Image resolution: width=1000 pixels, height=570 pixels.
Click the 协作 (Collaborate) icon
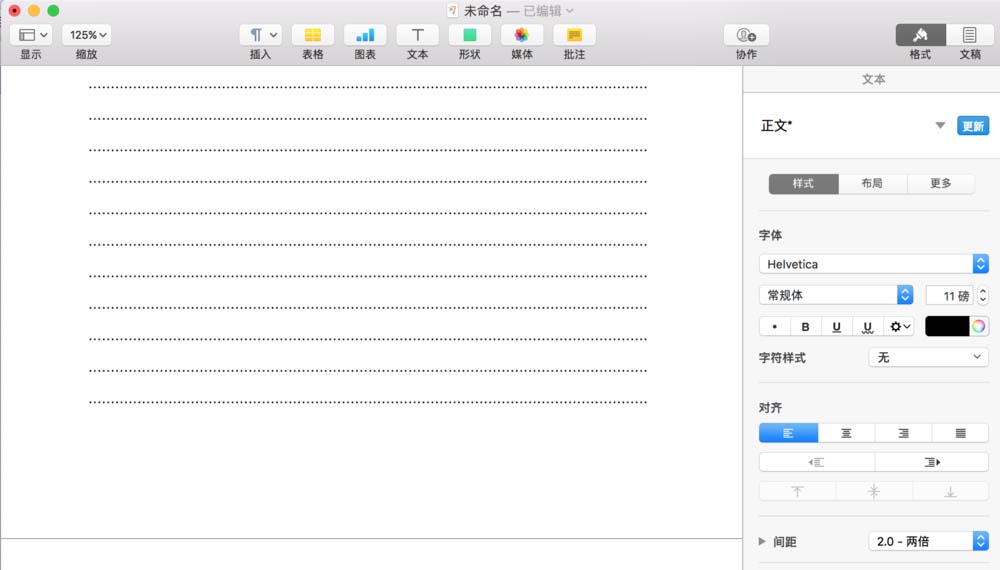(746, 35)
